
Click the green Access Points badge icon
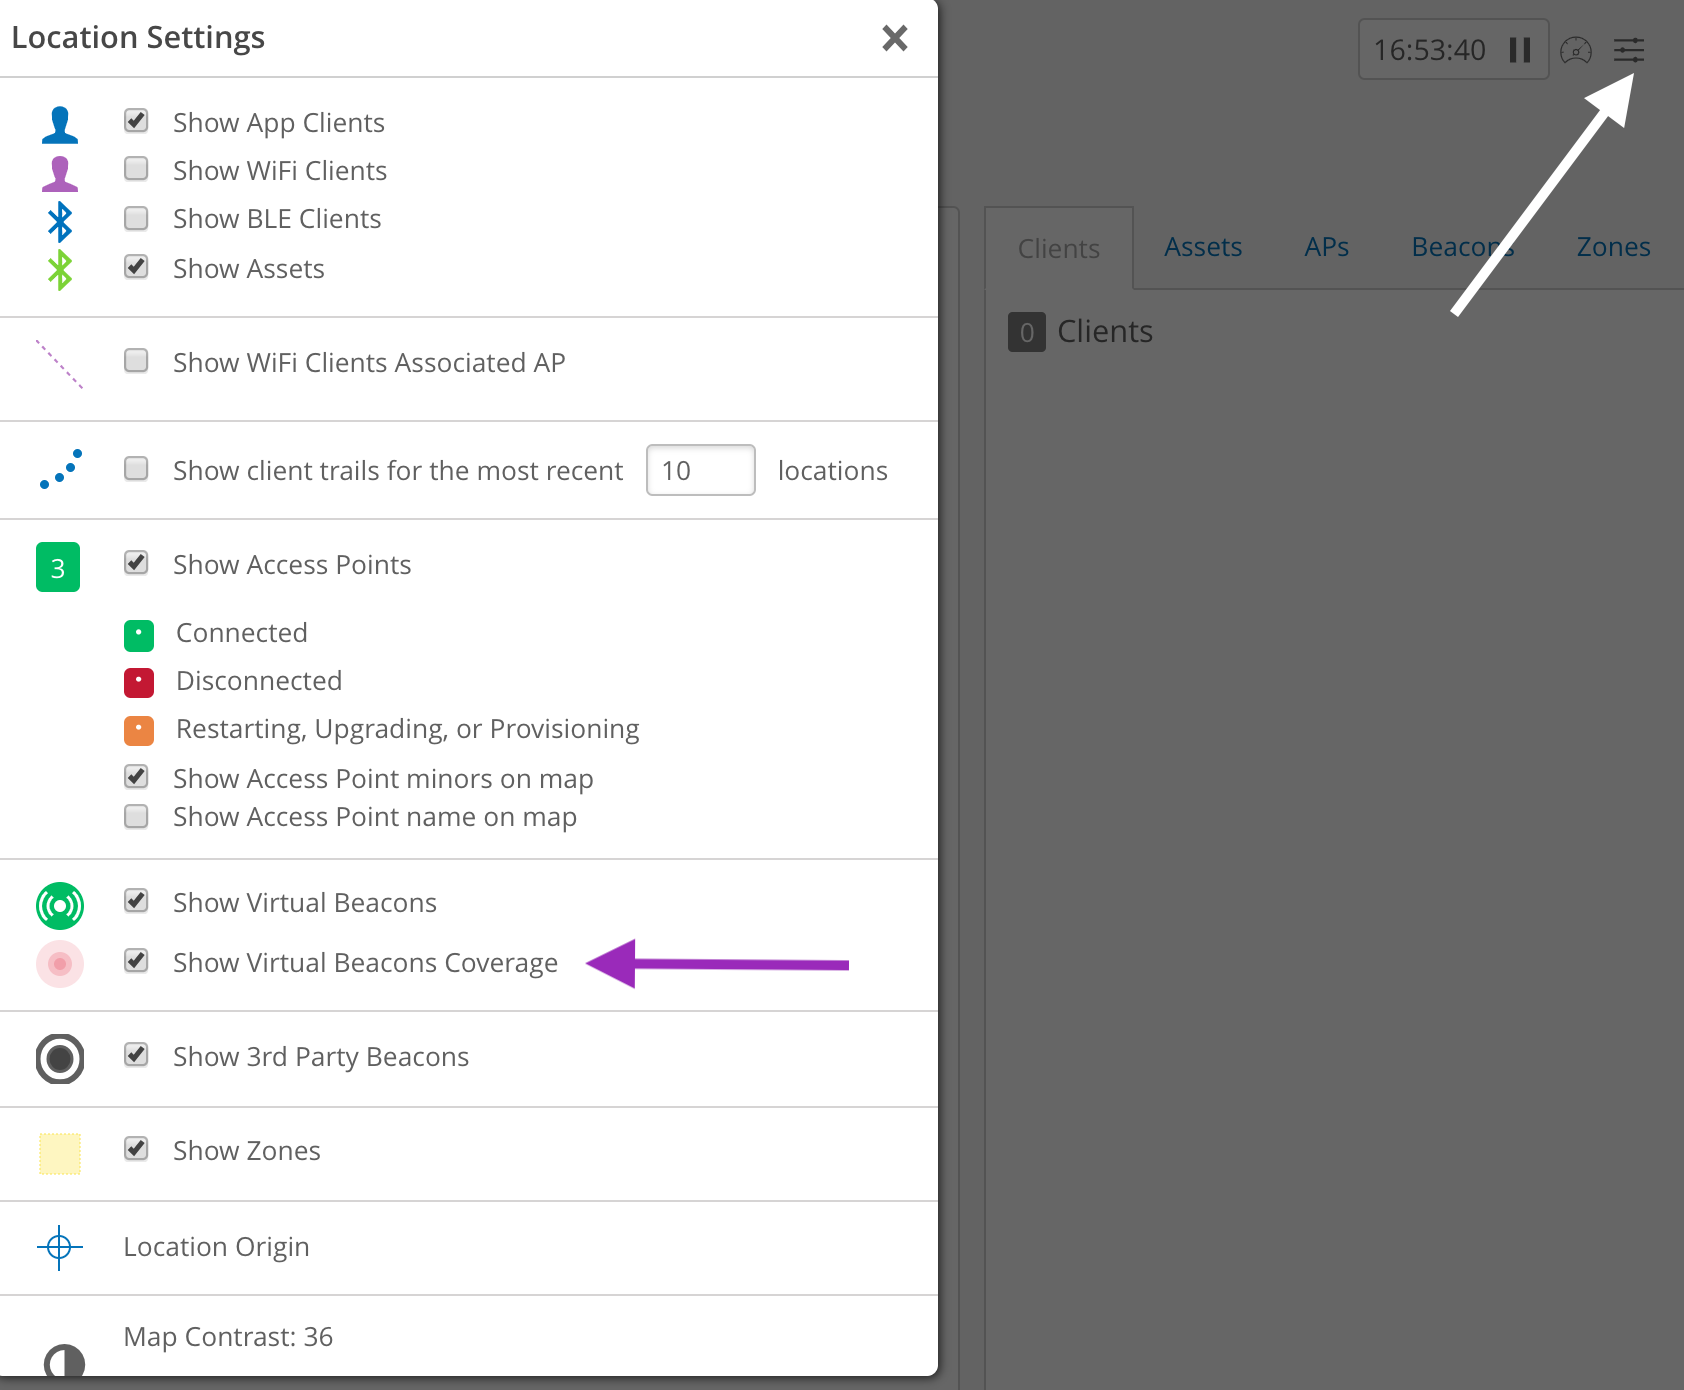tap(58, 567)
